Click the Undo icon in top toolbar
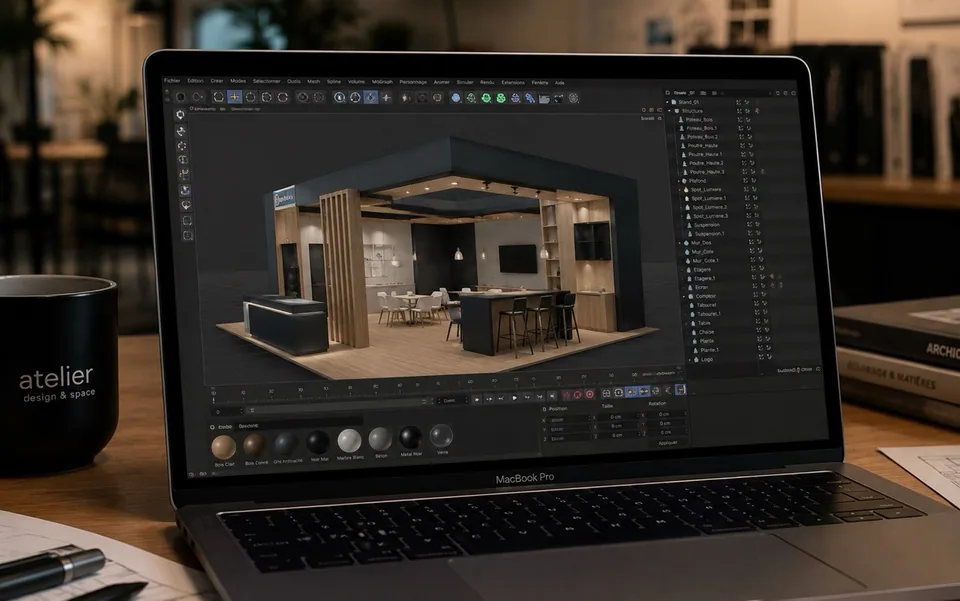This screenshot has width=960, height=601. 181,97
